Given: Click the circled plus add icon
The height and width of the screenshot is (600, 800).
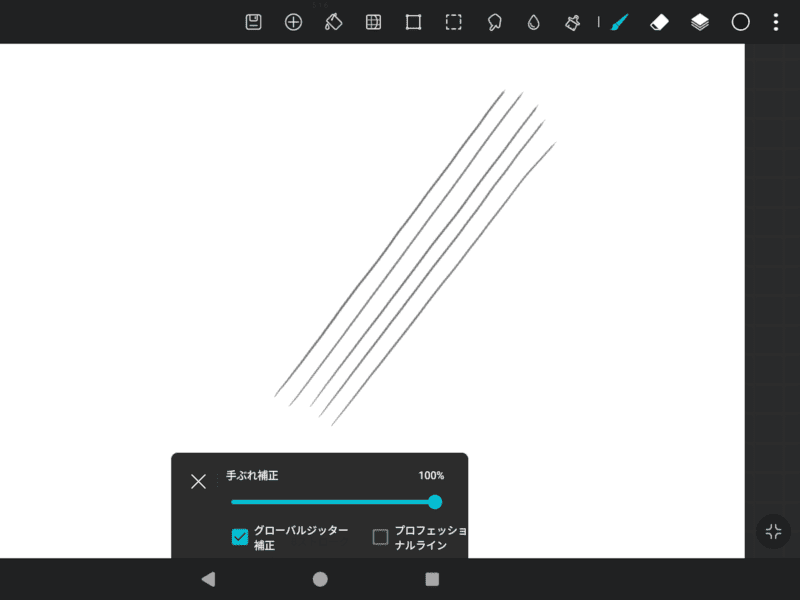Looking at the screenshot, I should [x=293, y=22].
